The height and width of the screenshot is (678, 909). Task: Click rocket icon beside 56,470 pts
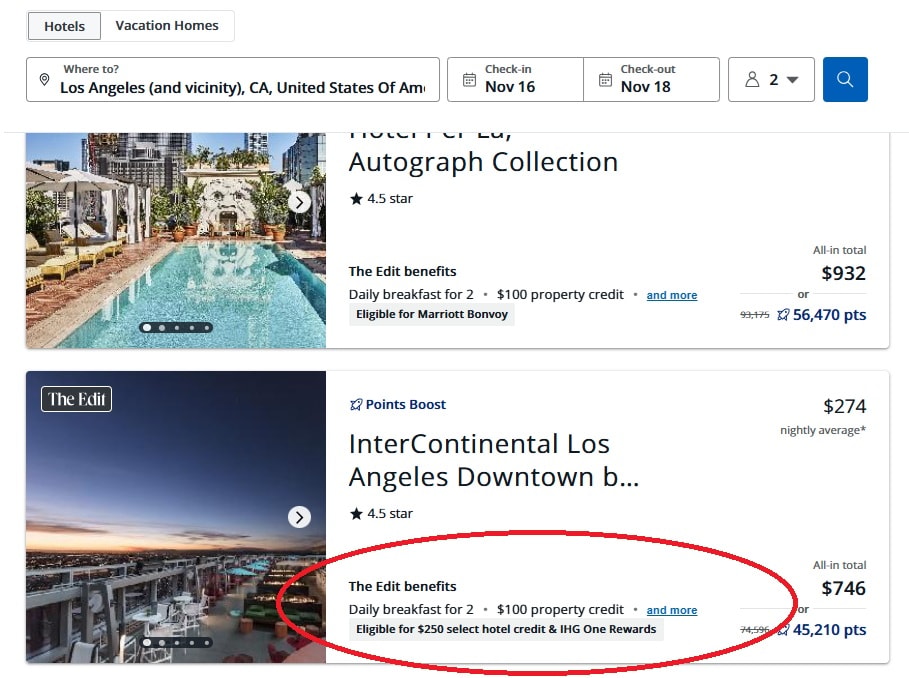pyautogui.click(x=783, y=315)
